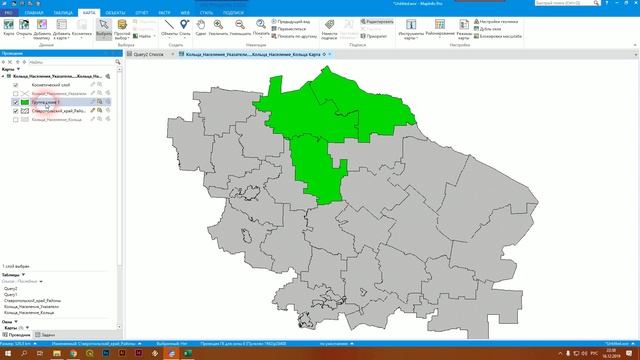Switch to the Задачи bottom tab
640x360 pixels.
(x=45, y=335)
